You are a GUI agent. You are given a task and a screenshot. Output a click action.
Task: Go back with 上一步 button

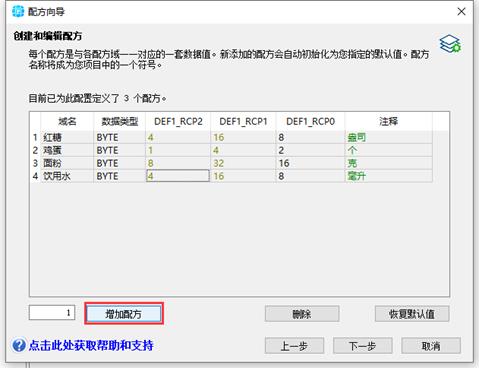294,346
